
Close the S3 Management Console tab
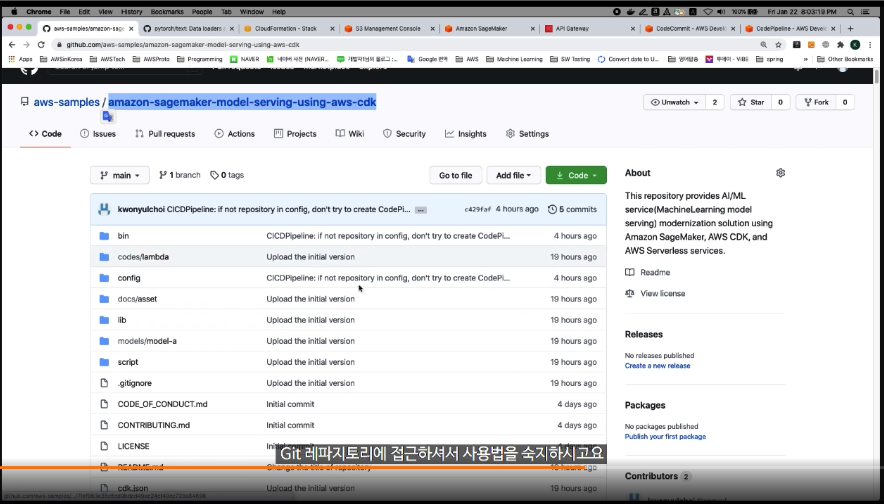tap(432, 28)
